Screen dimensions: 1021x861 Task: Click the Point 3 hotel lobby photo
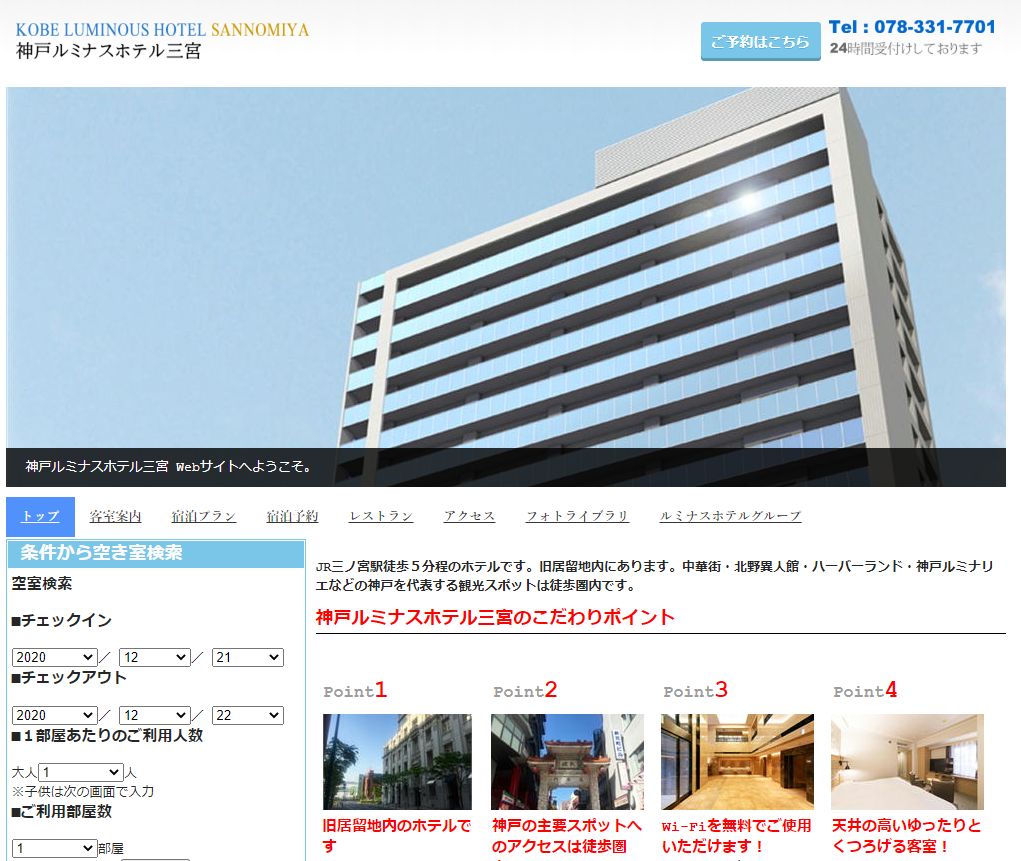click(x=737, y=762)
